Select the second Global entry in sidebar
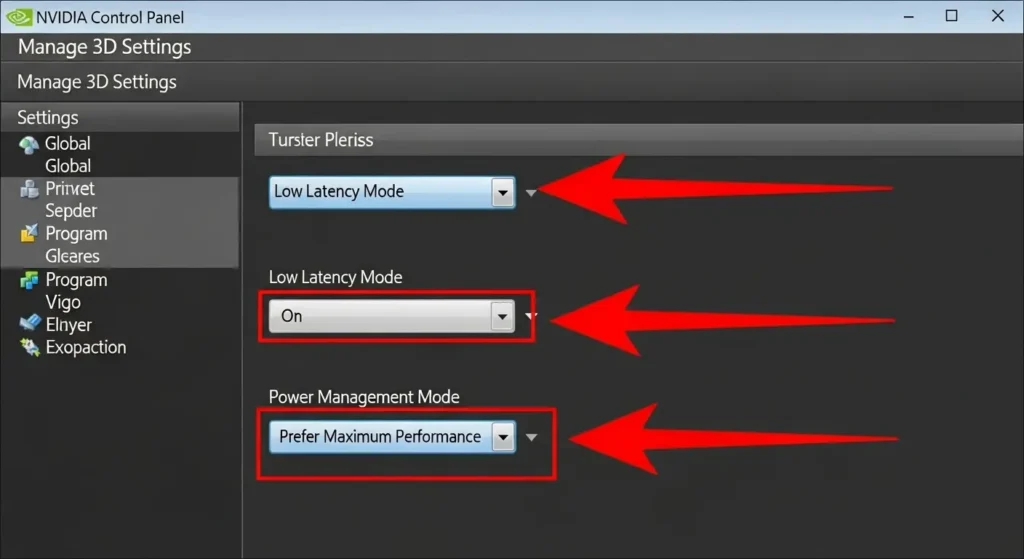This screenshot has width=1024, height=559. pyautogui.click(x=68, y=166)
